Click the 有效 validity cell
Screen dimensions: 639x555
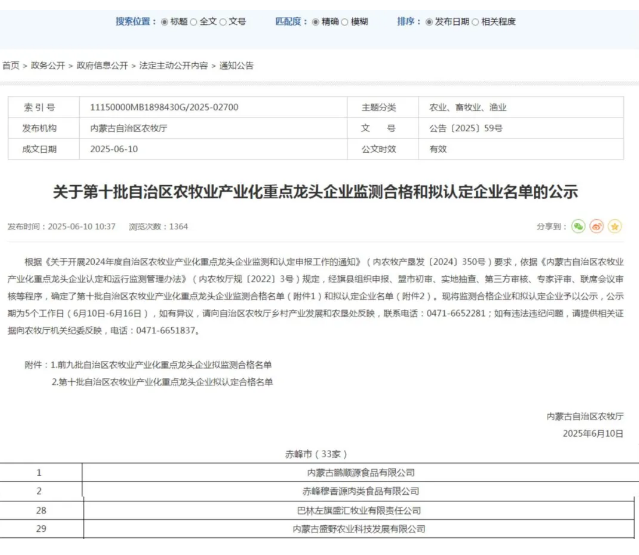pos(521,149)
